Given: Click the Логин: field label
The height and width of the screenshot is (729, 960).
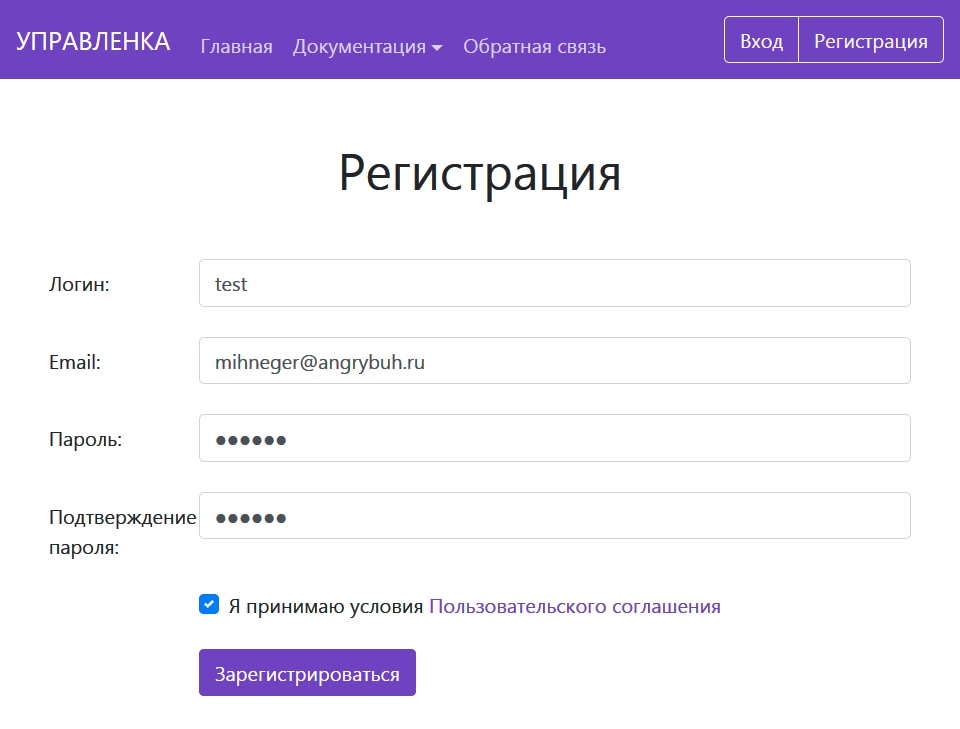Looking at the screenshot, I should [79, 285].
